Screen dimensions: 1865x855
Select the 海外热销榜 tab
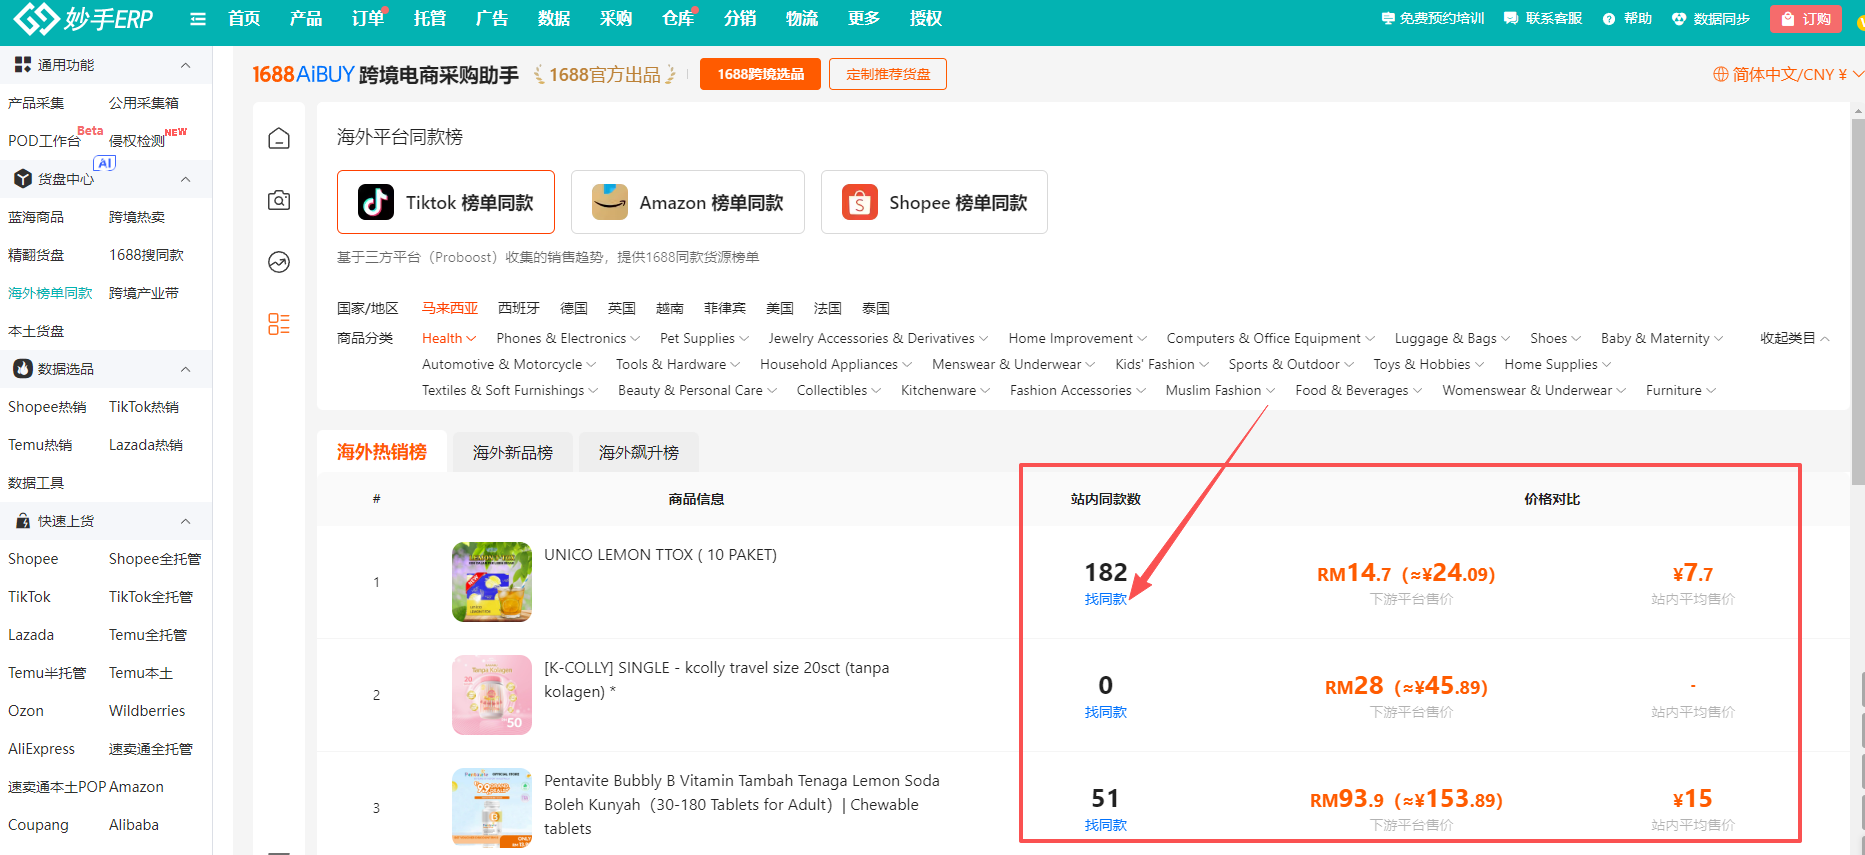382,452
